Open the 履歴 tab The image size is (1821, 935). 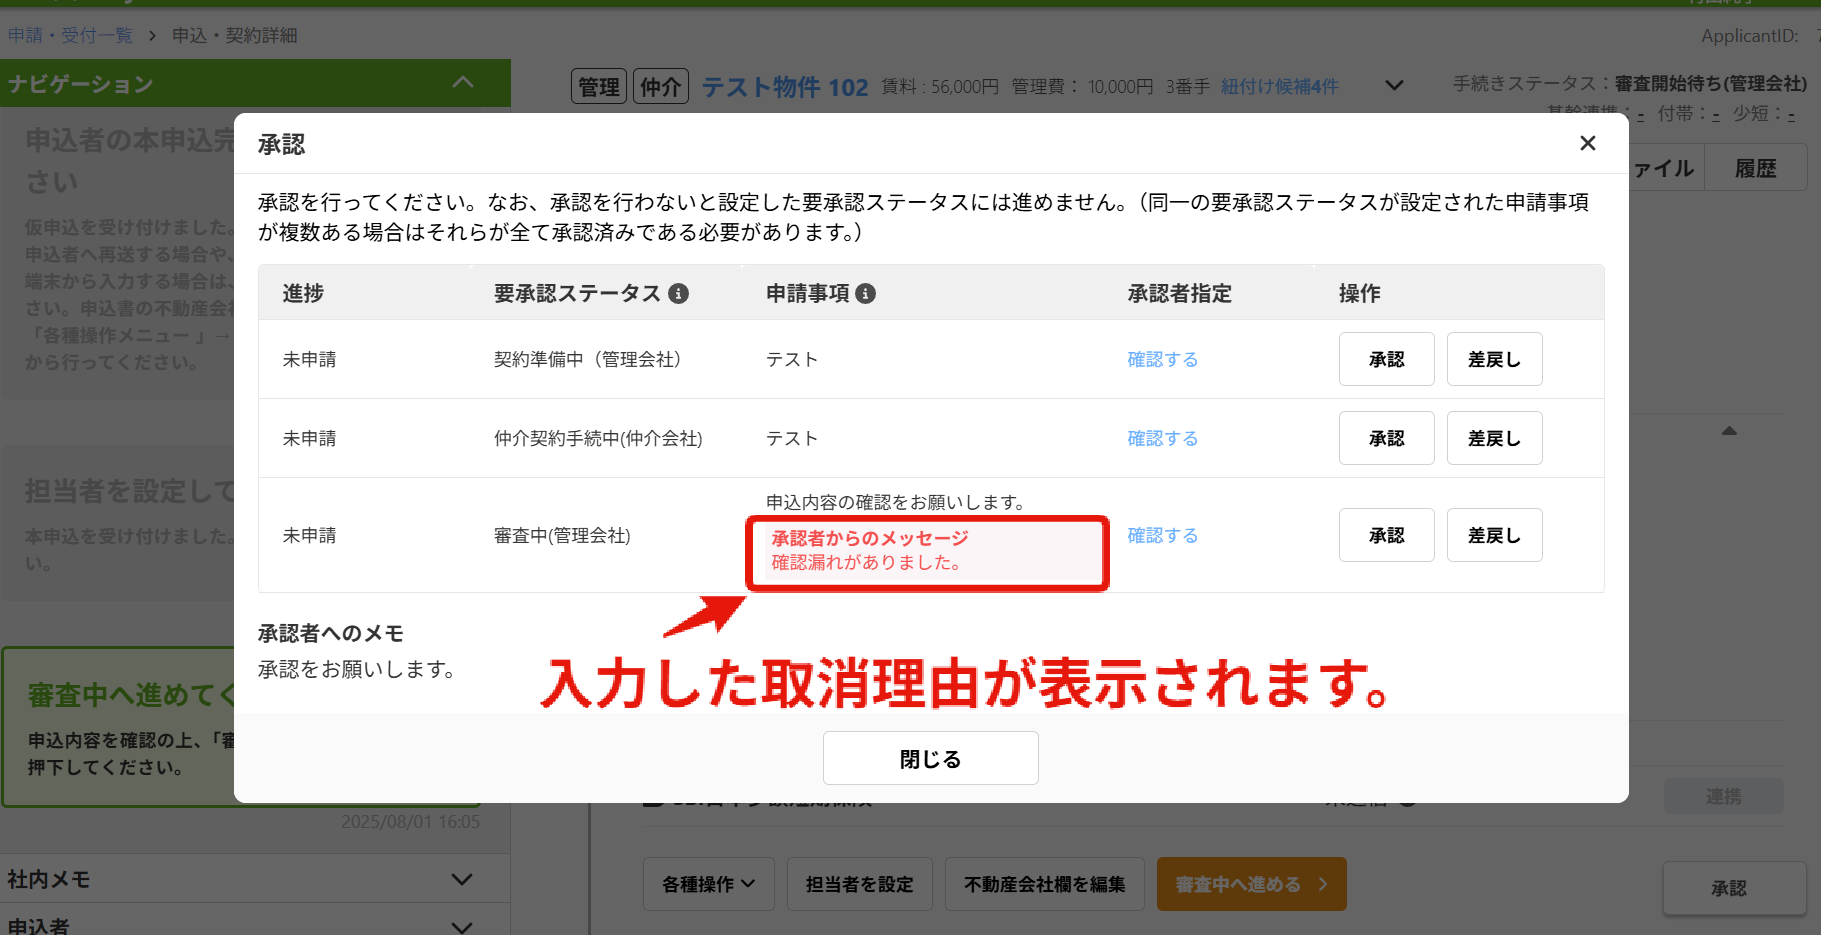coord(1755,168)
